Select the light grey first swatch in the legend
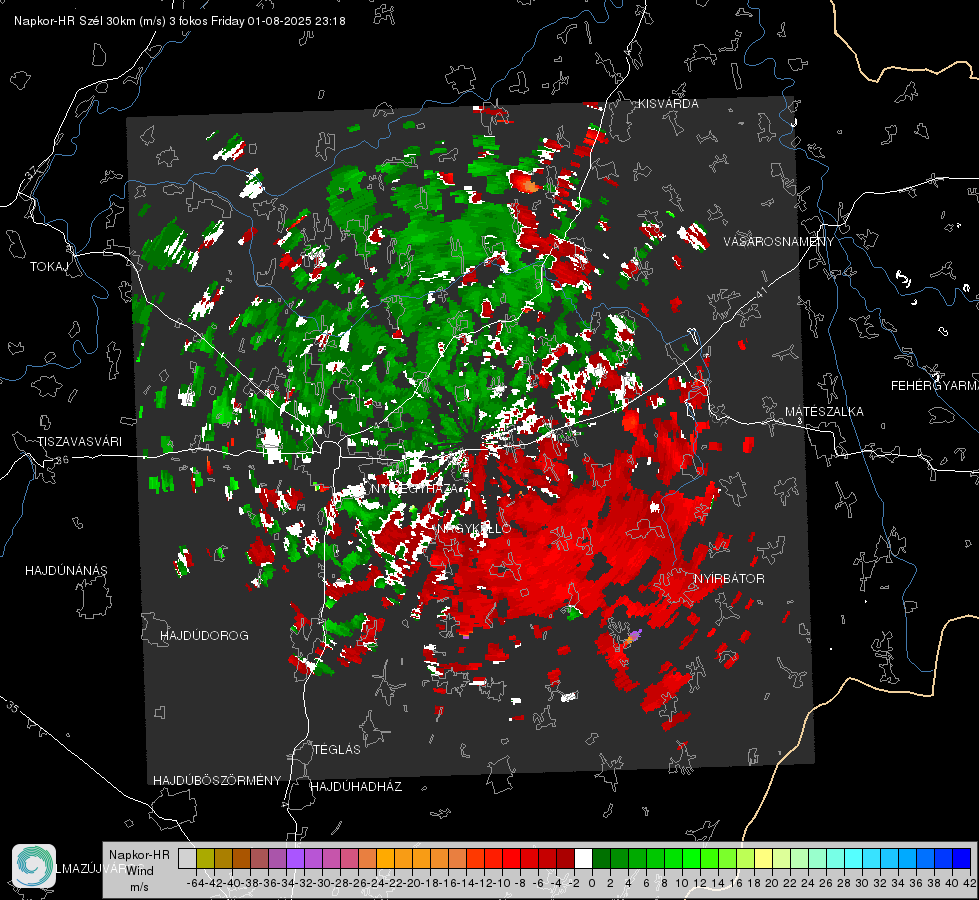 (x=187, y=858)
